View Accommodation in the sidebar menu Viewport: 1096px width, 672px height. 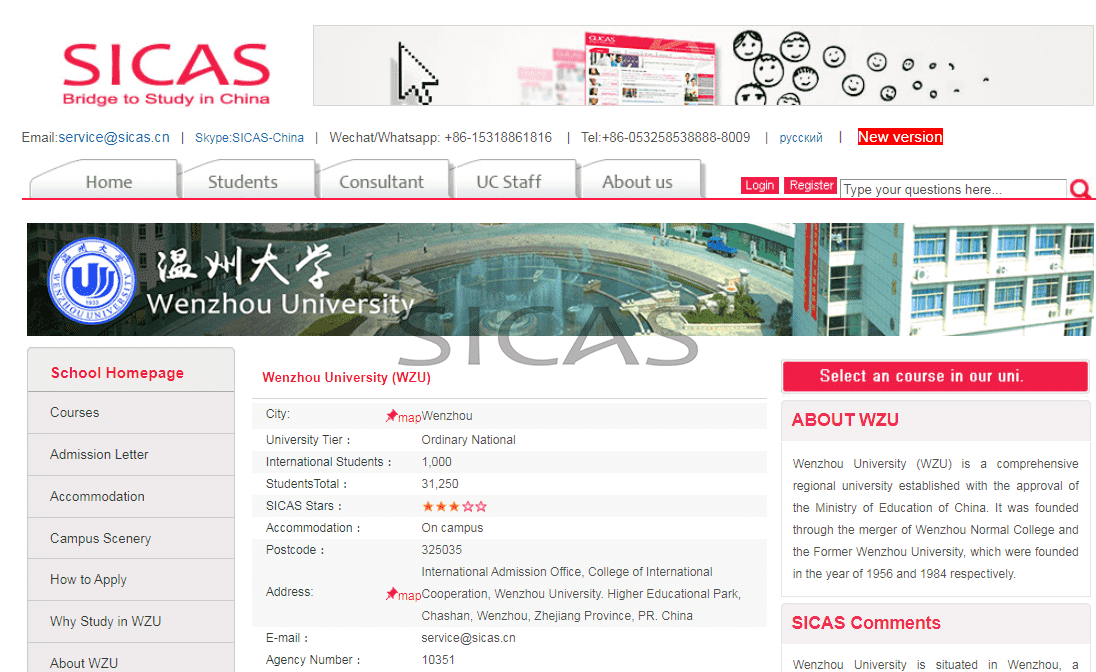(131, 496)
